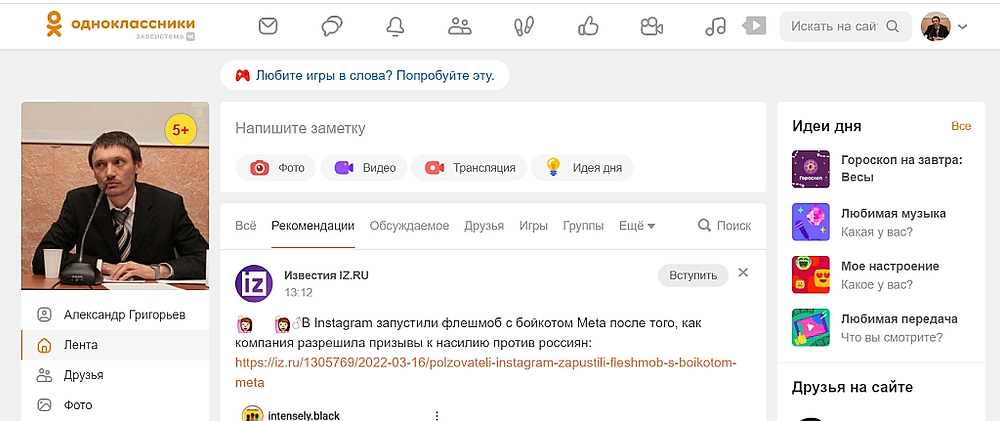The width and height of the screenshot is (1000, 421).
Task: Switch to the Друзья feed tab
Action: point(484,226)
